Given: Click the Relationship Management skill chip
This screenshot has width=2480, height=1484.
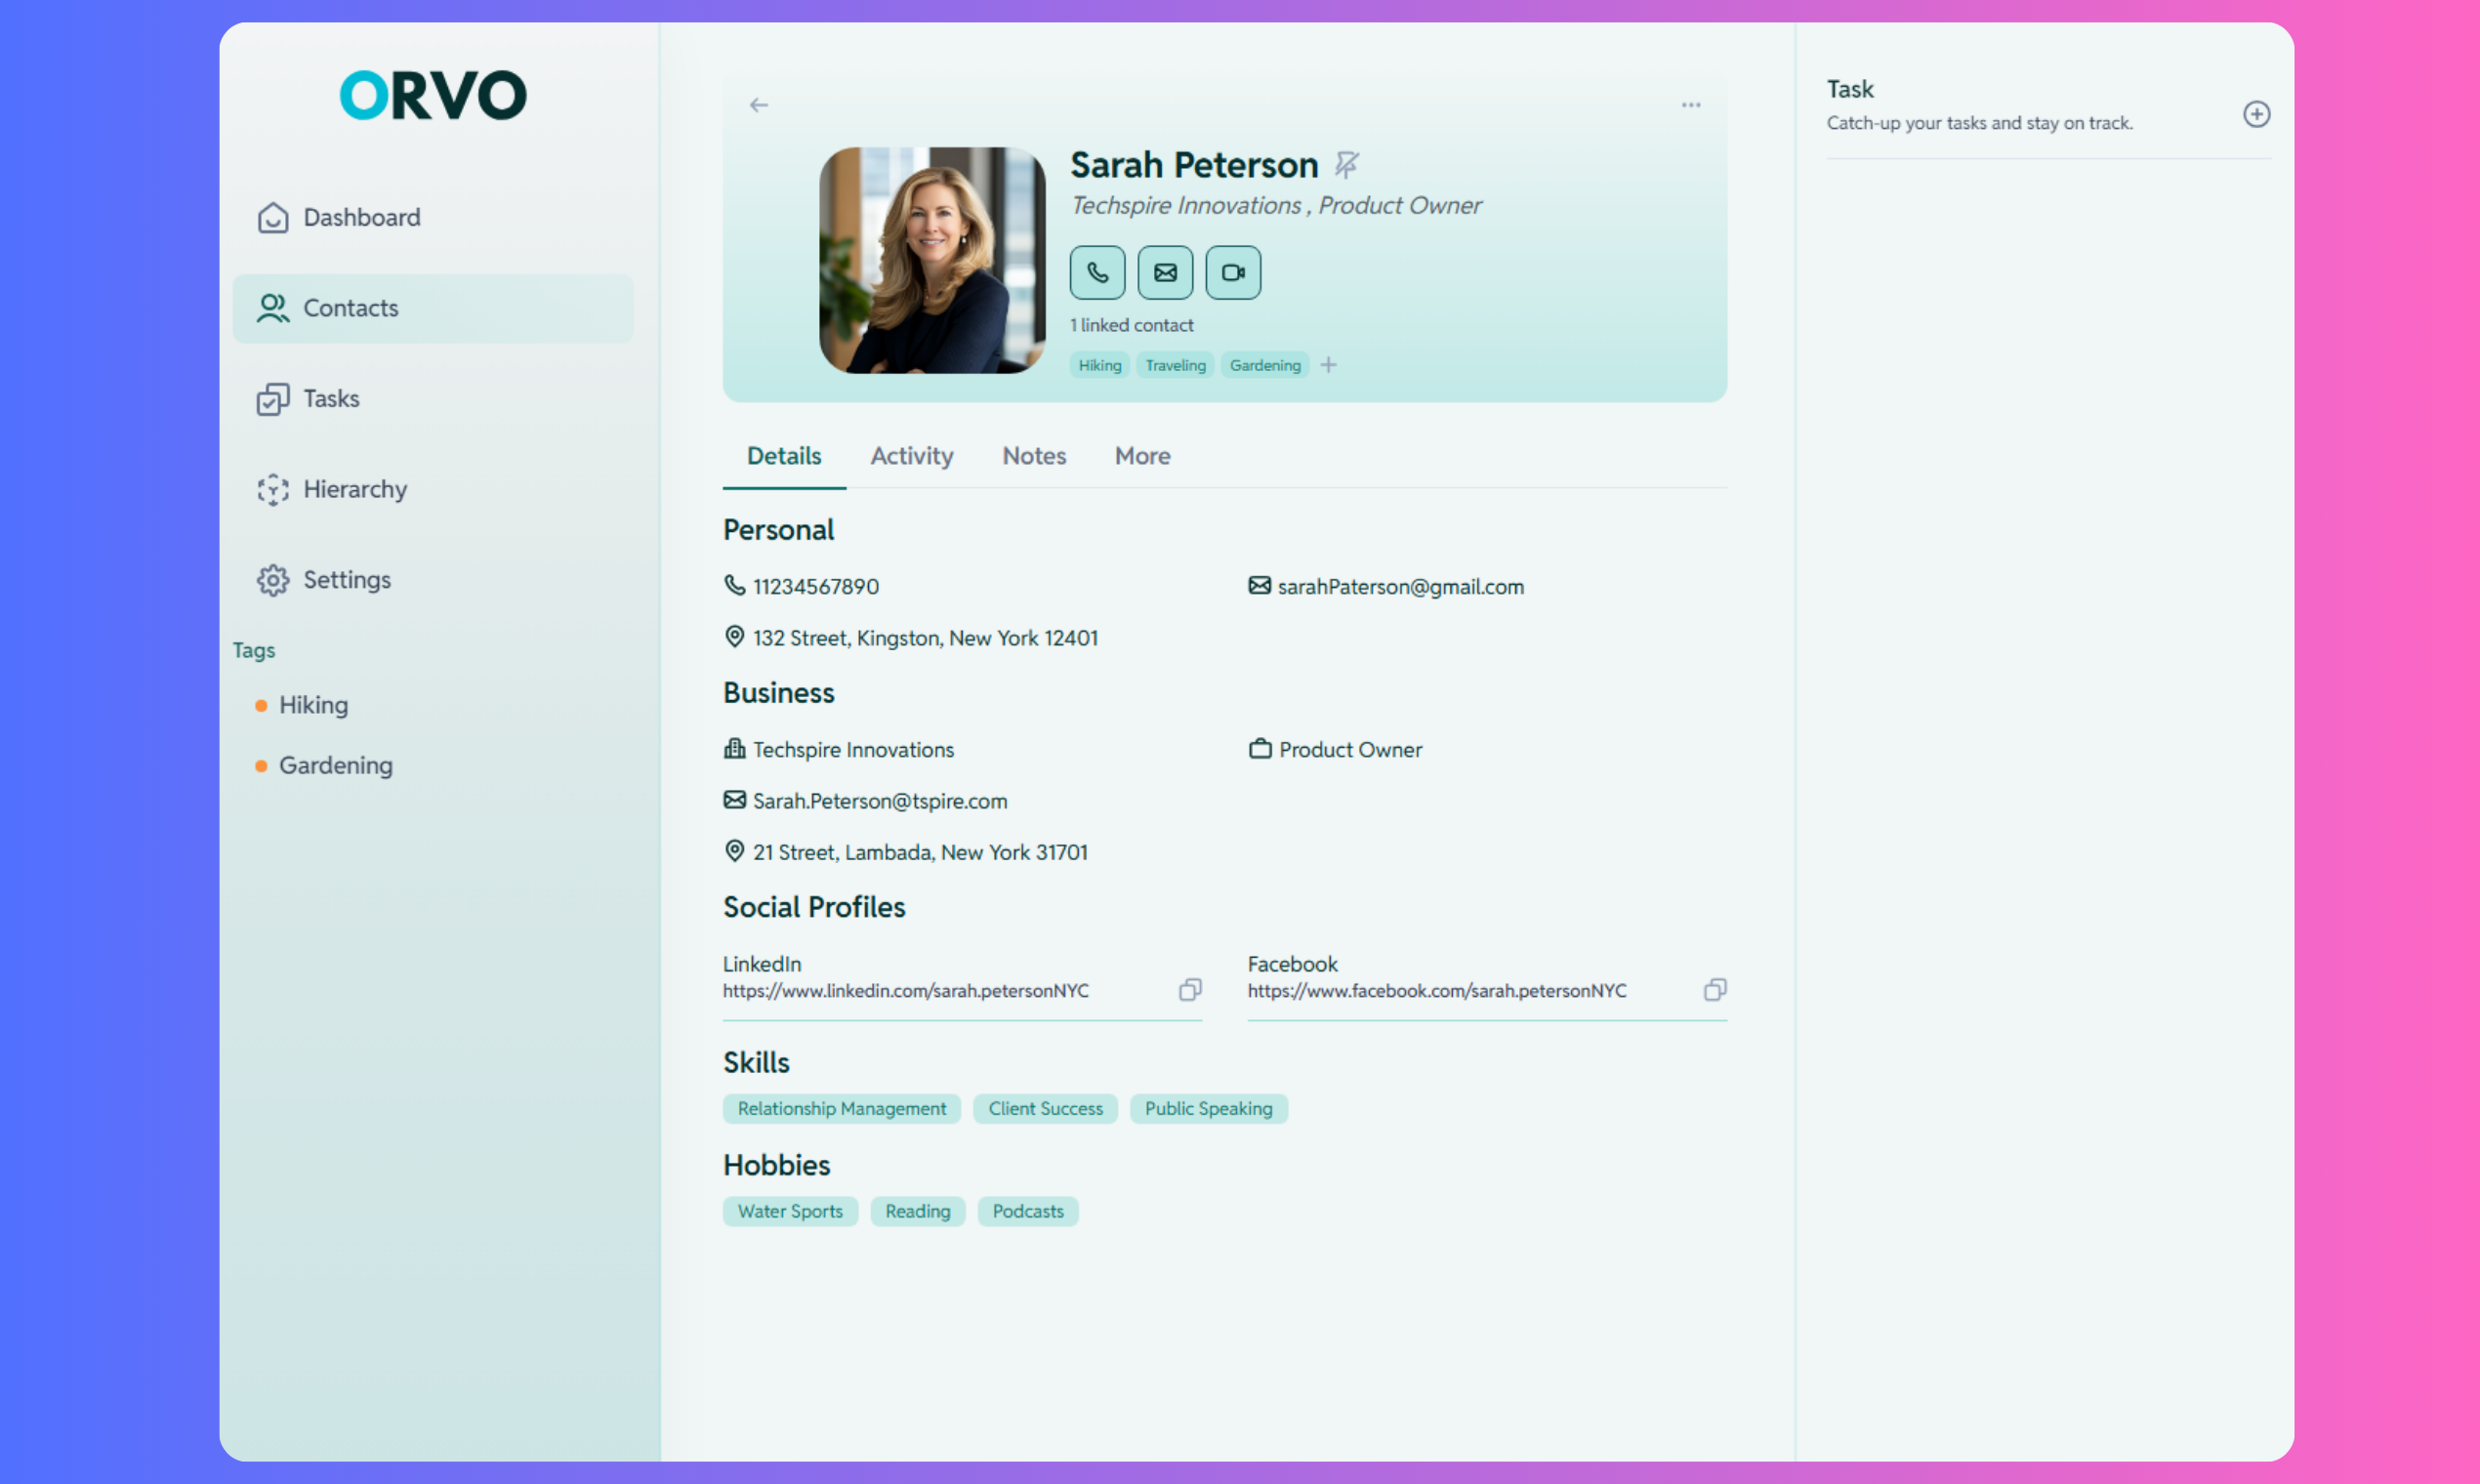Looking at the screenshot, I should tap(842, 1108).
